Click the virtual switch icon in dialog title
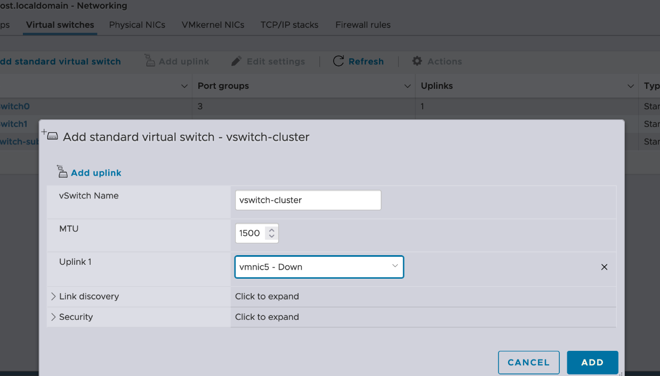 tap(52, 136)
